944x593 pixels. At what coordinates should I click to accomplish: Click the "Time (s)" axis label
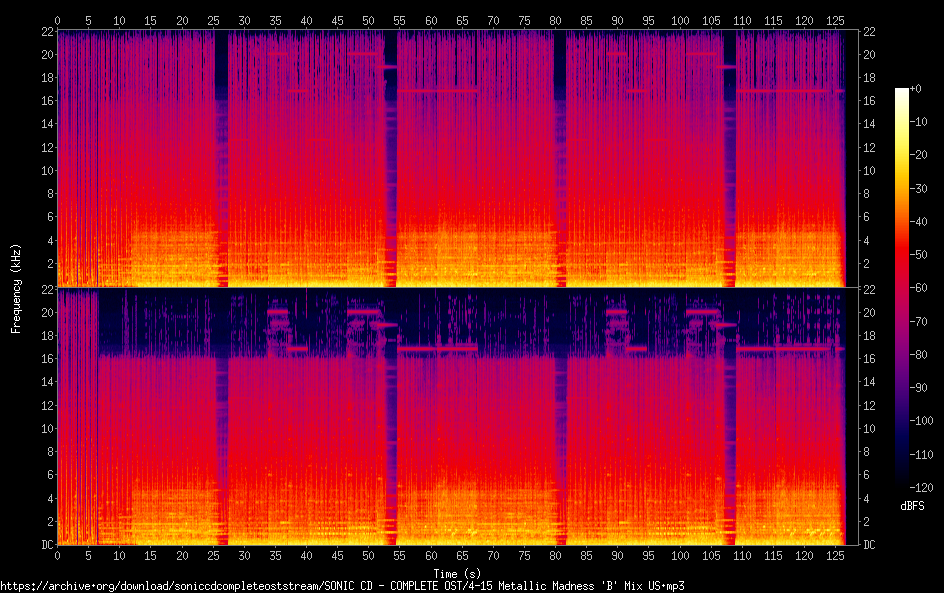pos(451,573)
